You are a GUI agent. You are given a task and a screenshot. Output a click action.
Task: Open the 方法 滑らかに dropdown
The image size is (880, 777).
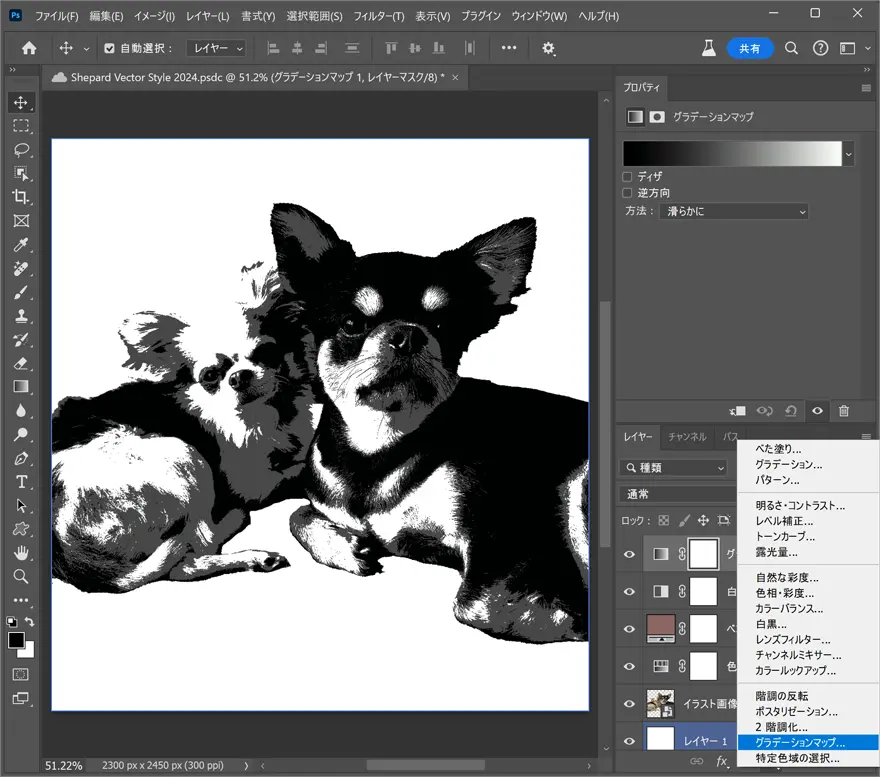point(734,212)
